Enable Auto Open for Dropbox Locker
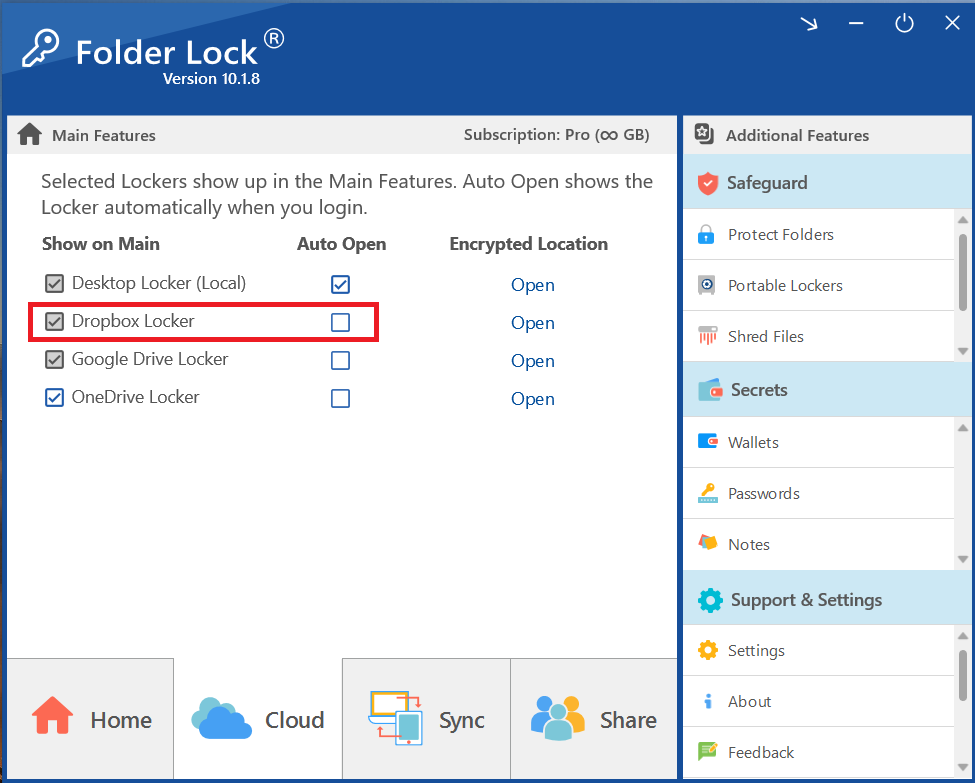Viewport: 975px width, 783px height. (340, 322)
